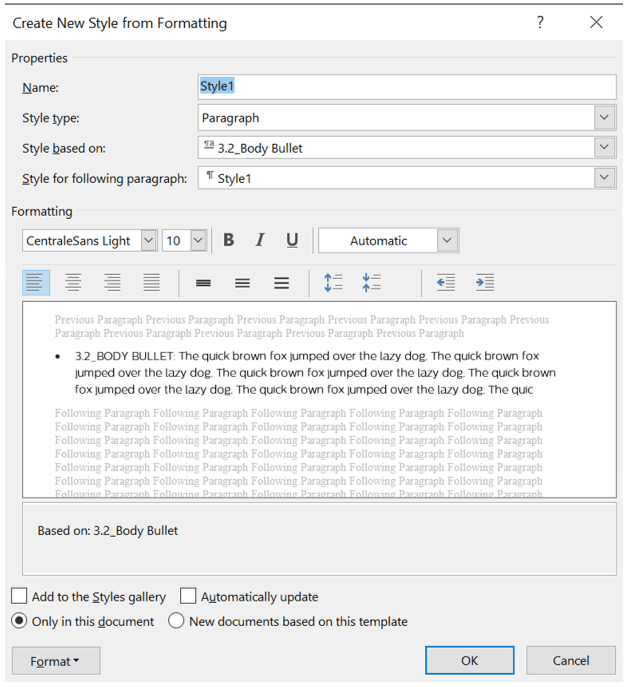Enable Add to the Styles gallery

point(20,596)
